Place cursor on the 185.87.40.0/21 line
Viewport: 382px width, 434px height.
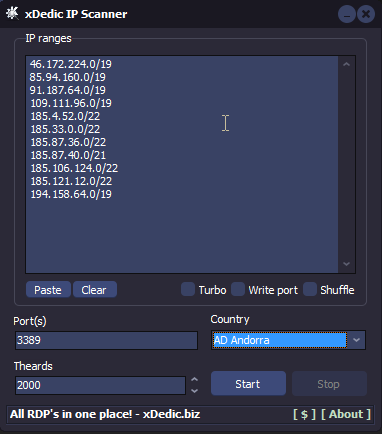(x=68, y=155)
